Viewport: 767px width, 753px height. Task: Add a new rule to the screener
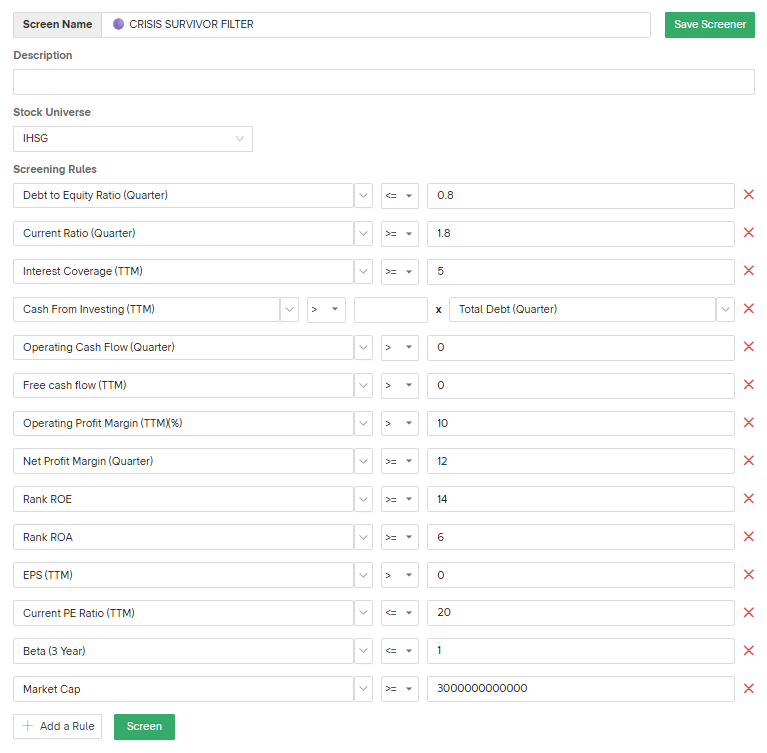58,726
